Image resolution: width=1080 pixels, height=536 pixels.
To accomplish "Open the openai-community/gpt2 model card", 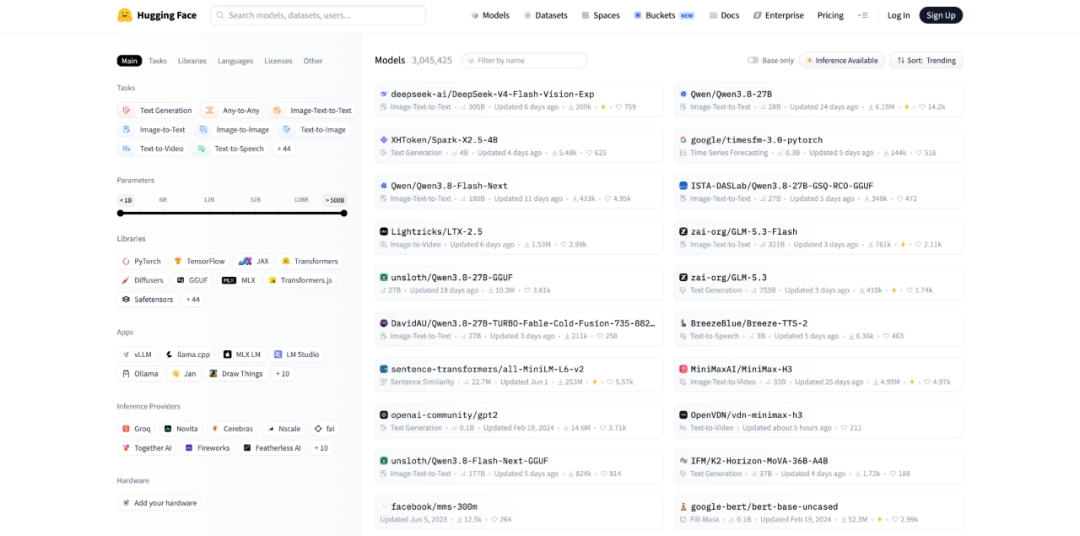I will pos(519,421).
